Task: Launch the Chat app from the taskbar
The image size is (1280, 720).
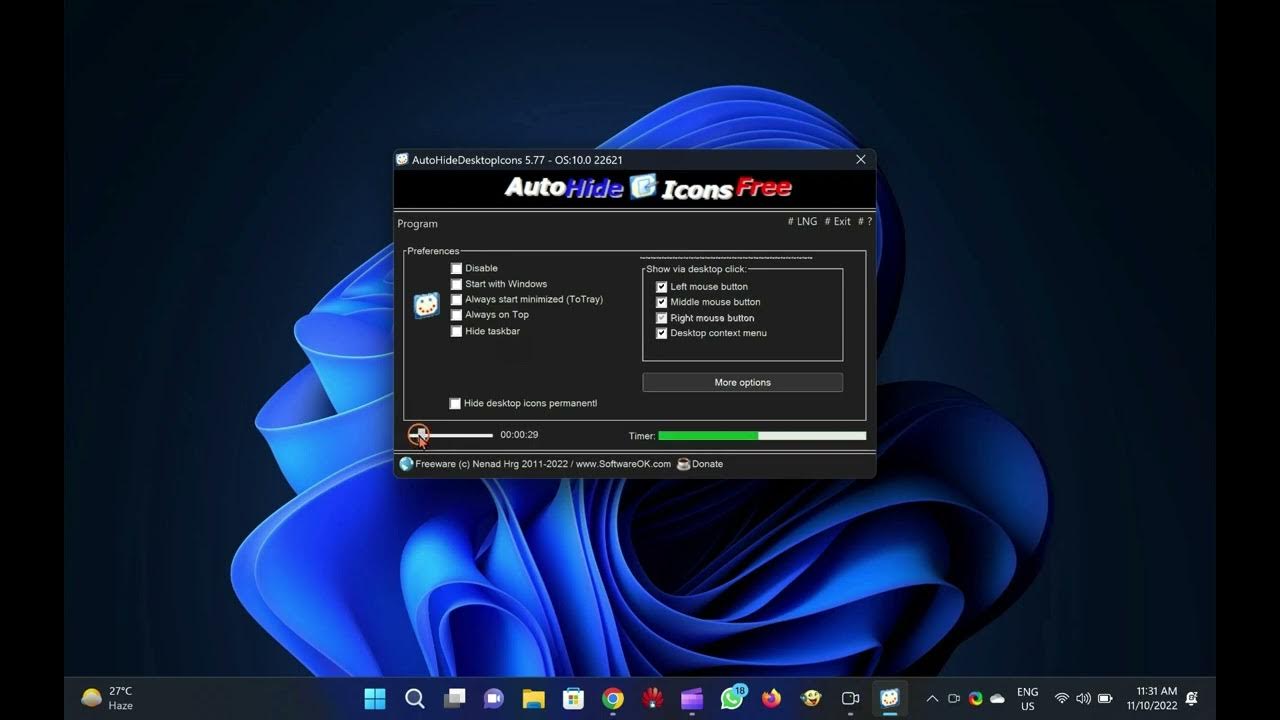Action: coord(494,698)
